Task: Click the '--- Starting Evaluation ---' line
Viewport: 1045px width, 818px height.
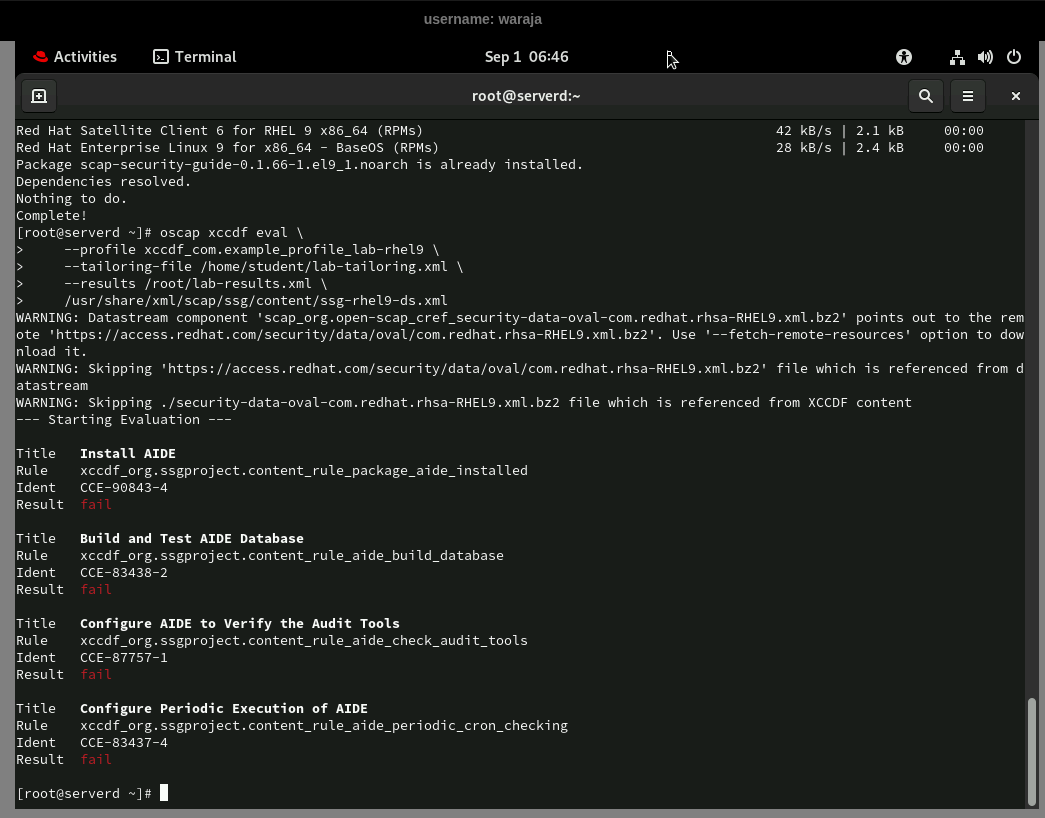Action: 124,419
